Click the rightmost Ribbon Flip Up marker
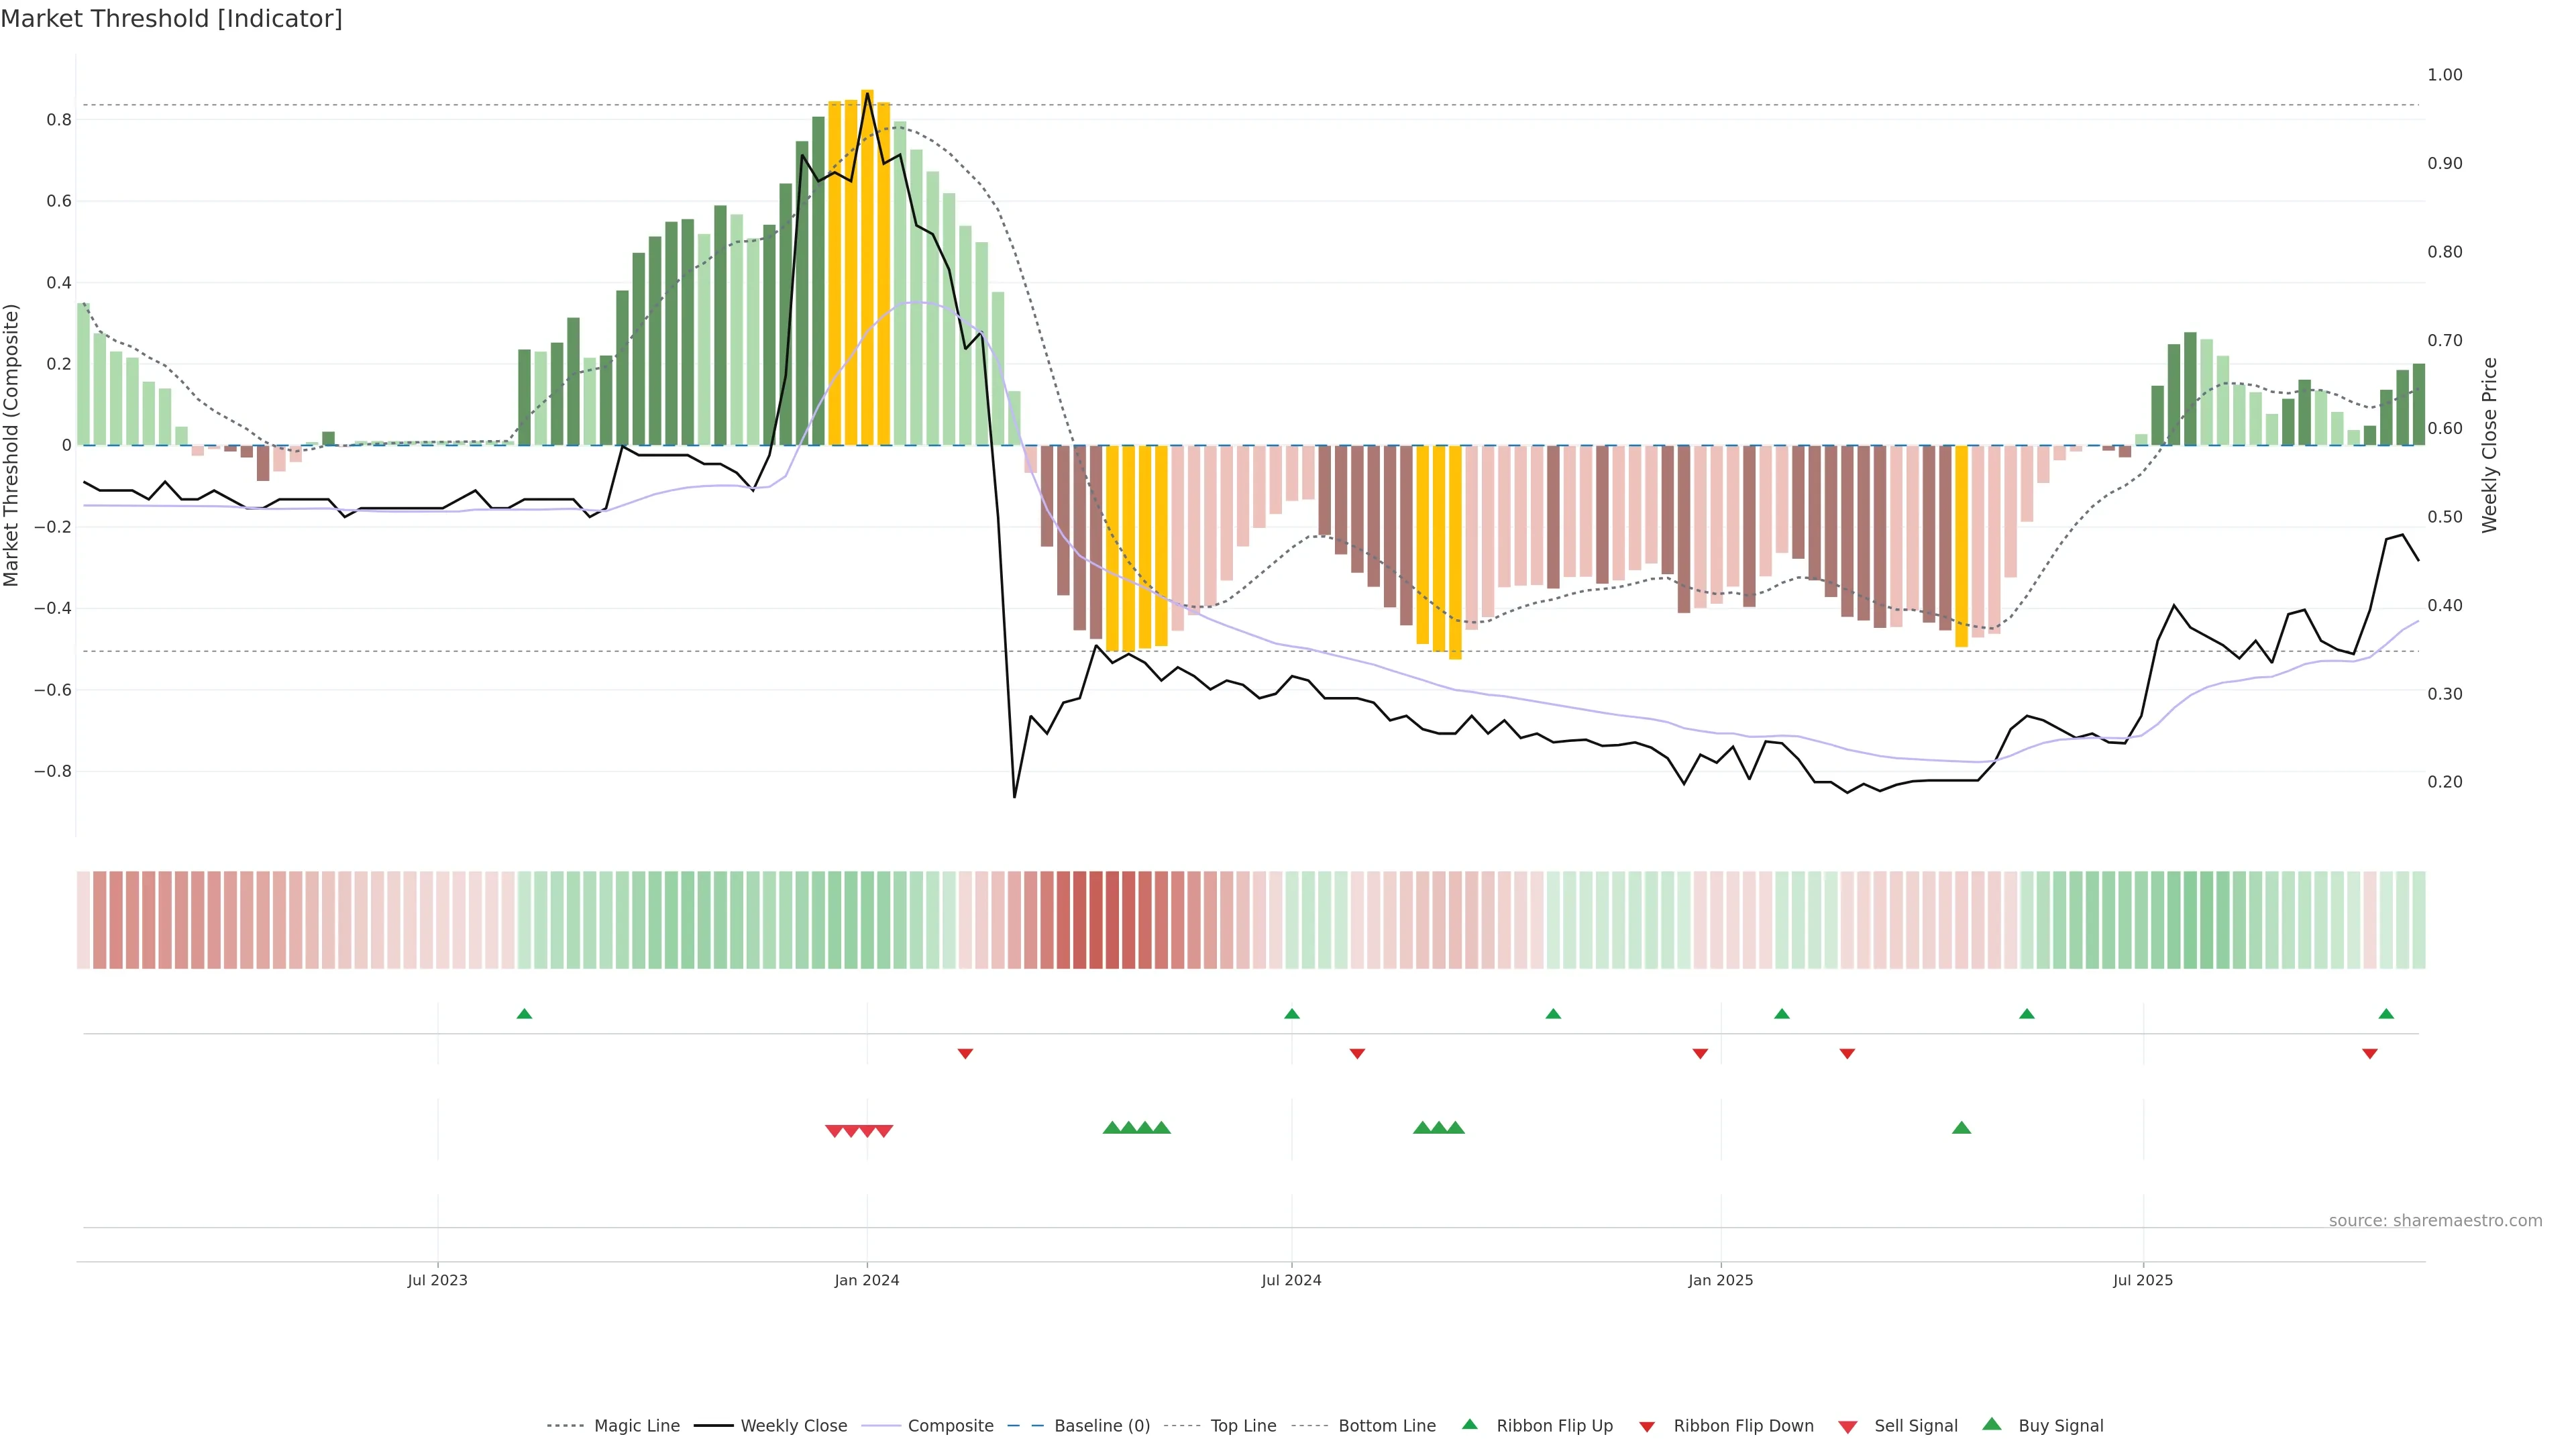This screenshot has width=2576, height=1449. [x=2386, y=1014]
